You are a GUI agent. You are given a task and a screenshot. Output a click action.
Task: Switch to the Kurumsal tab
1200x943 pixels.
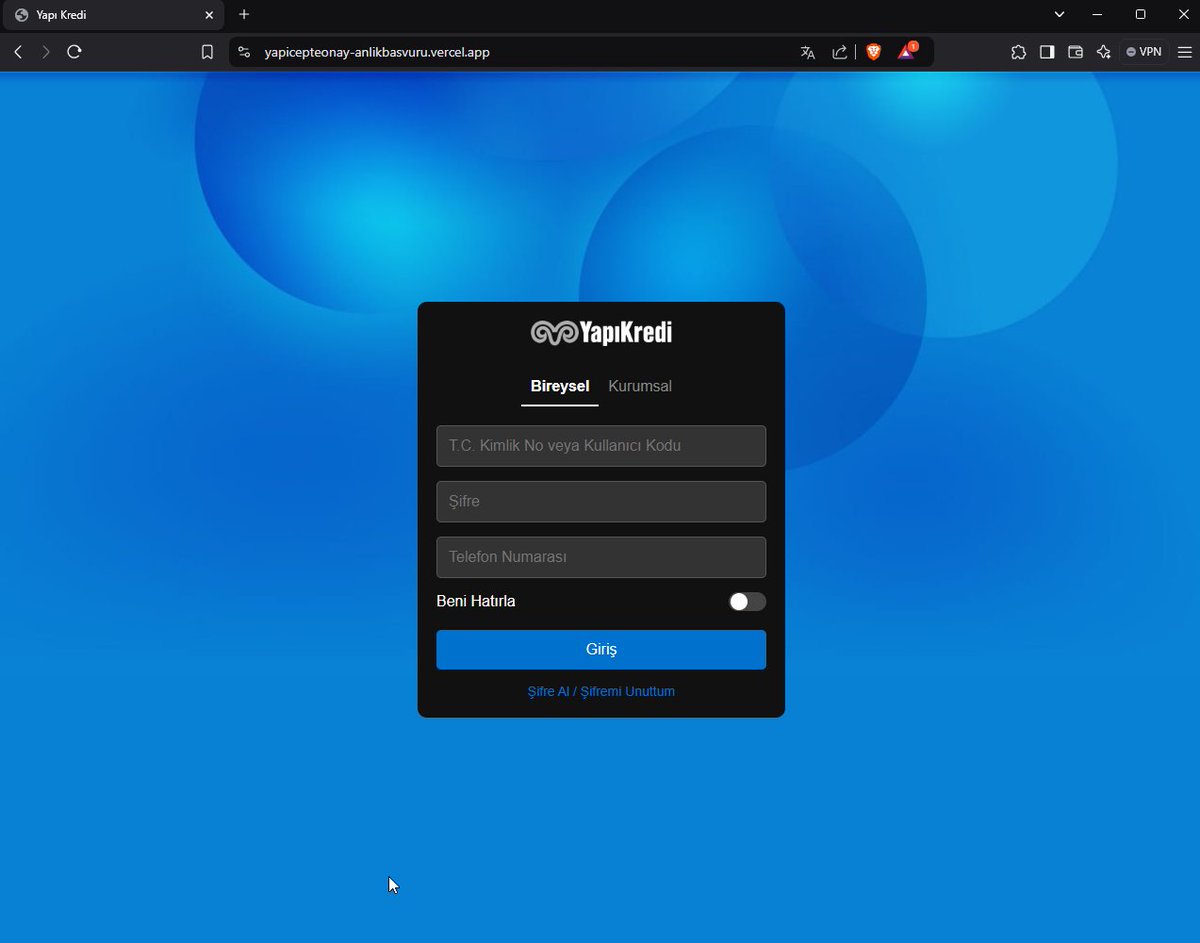[x=640, y=386]
